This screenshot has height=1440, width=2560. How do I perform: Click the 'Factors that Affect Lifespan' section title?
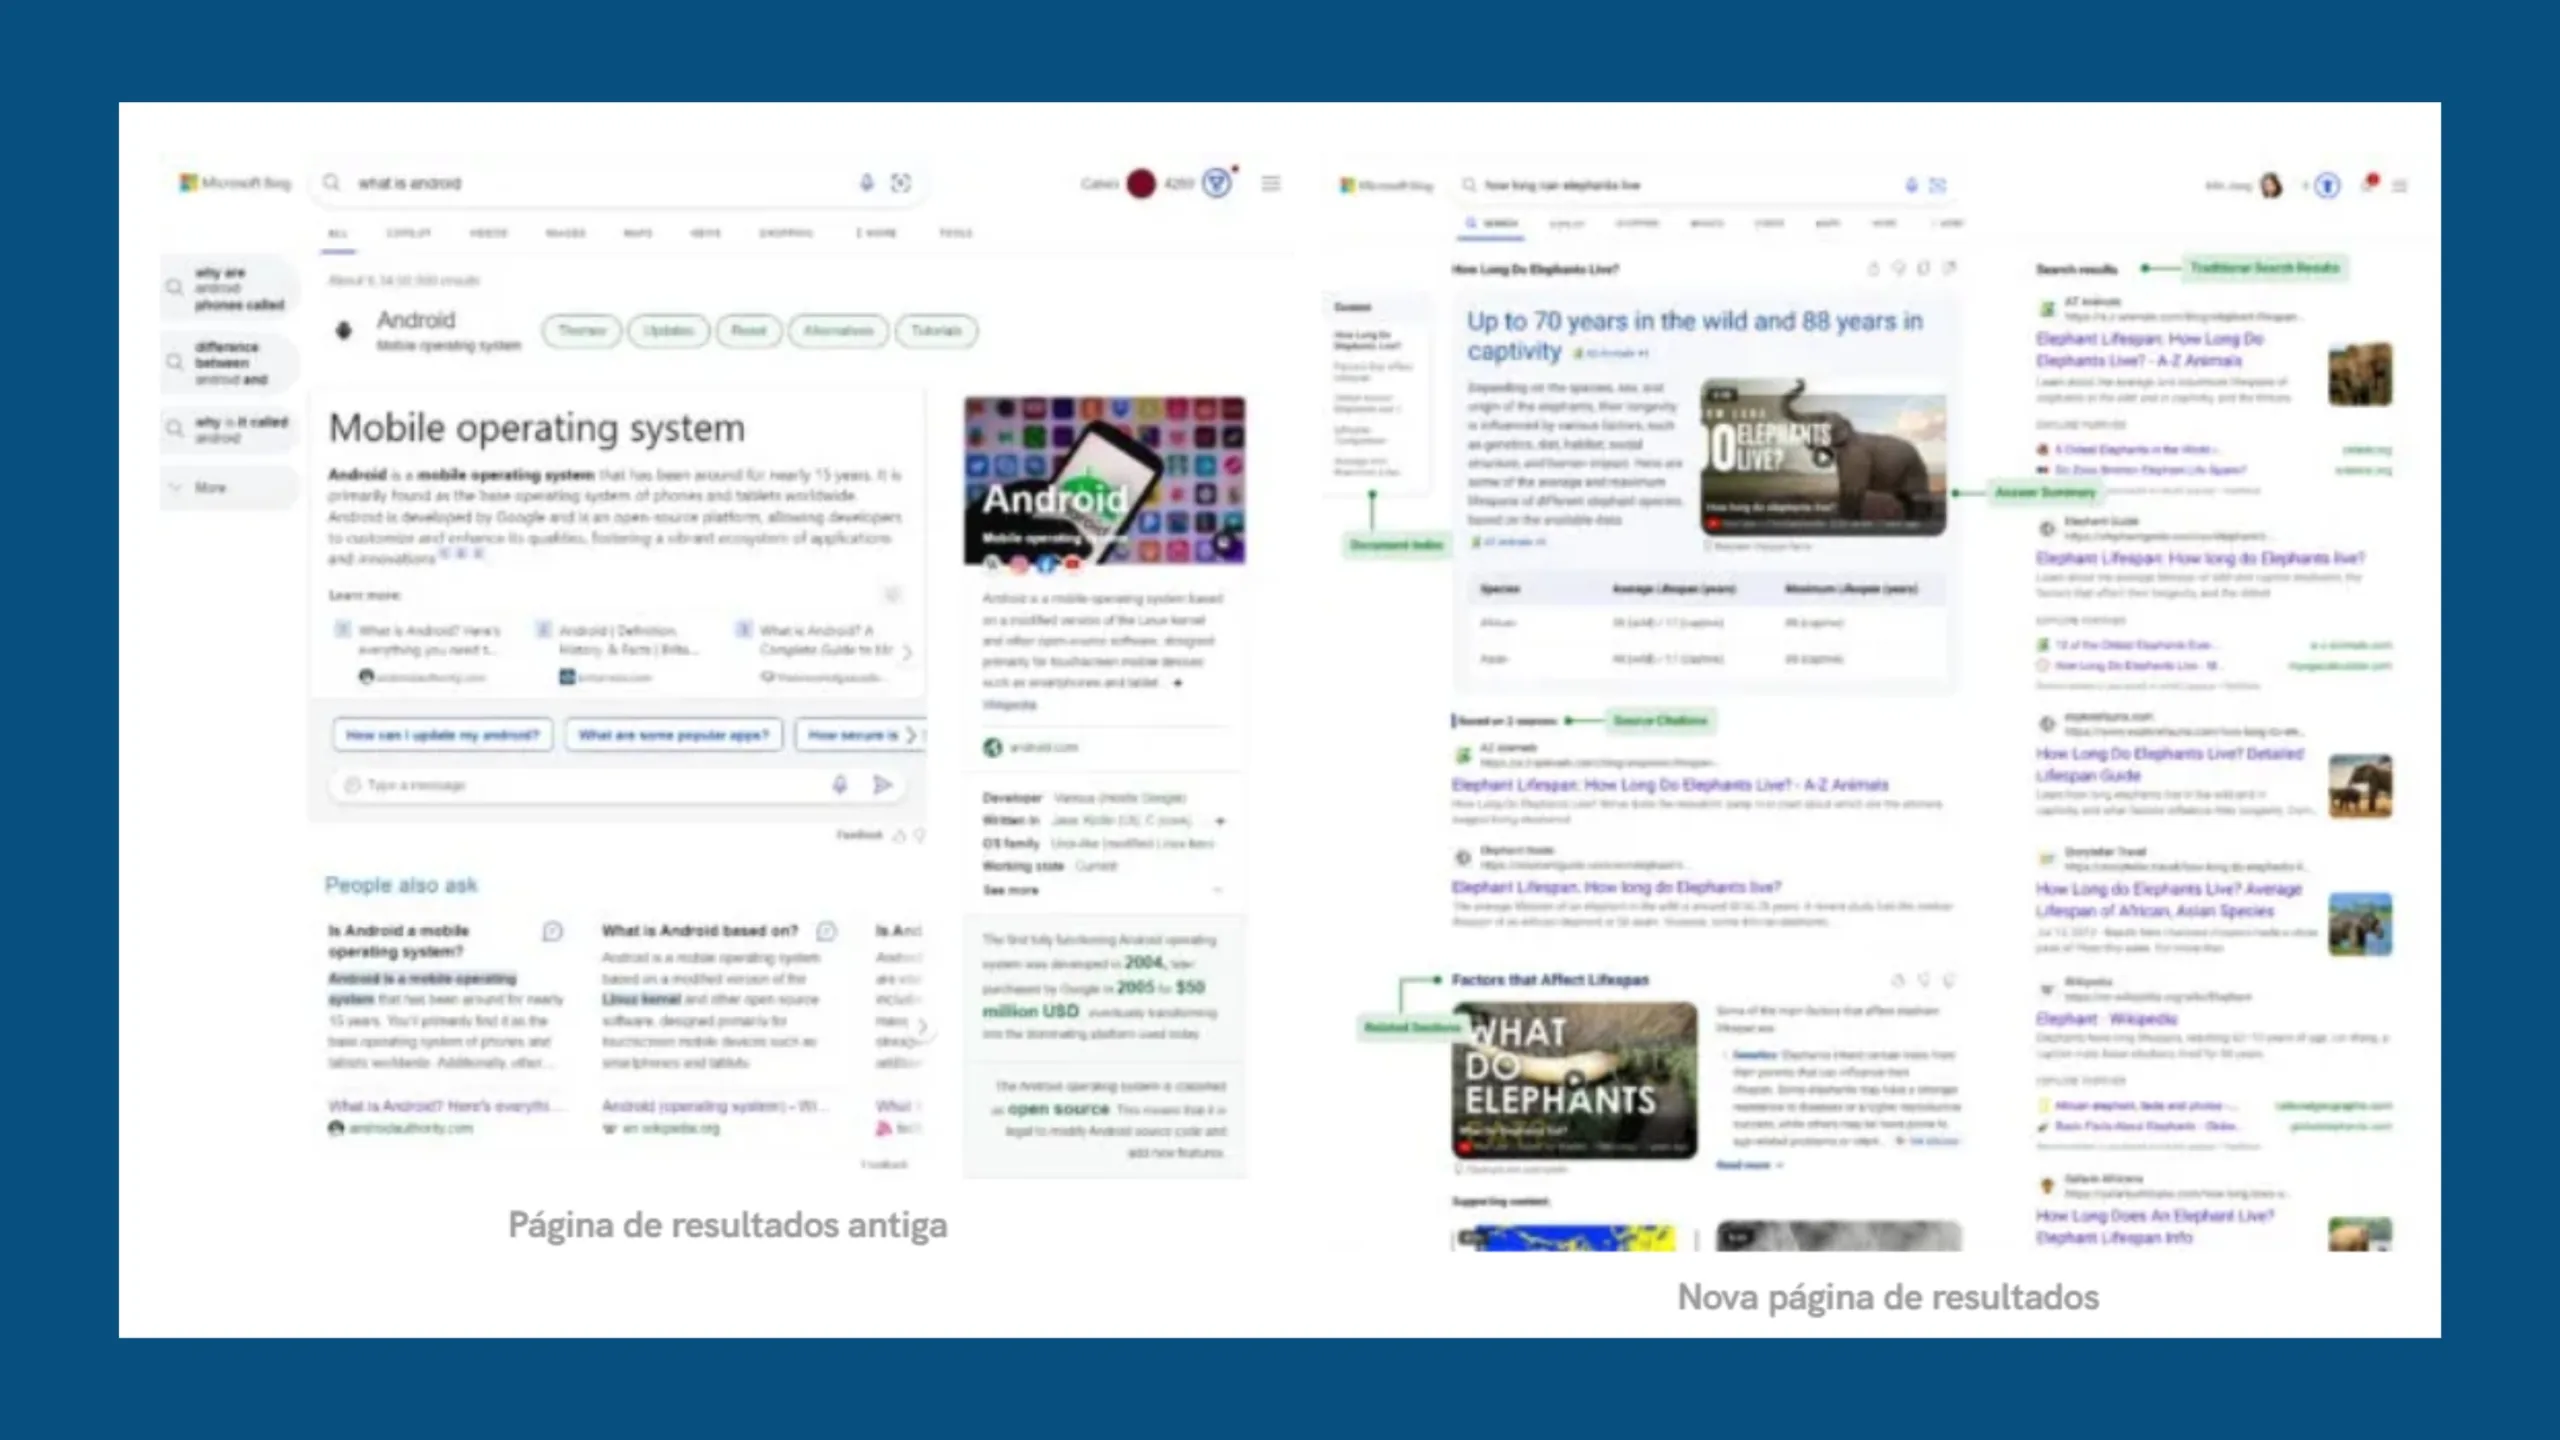(1550, 980)
